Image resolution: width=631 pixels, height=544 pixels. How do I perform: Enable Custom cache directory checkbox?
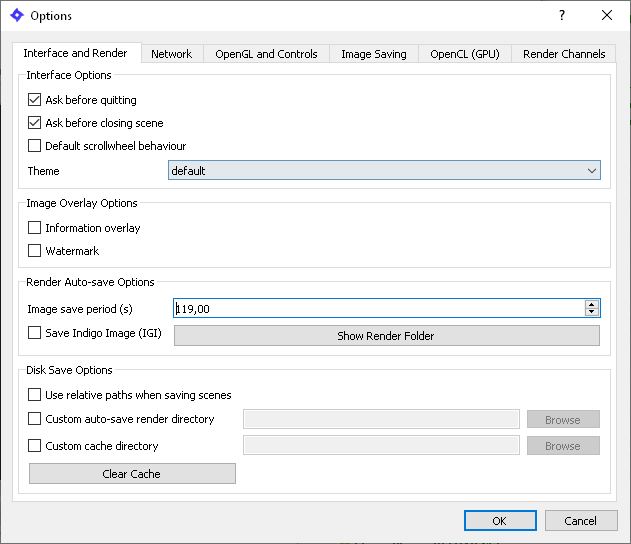pyautogui.click(x=36, y=446)
